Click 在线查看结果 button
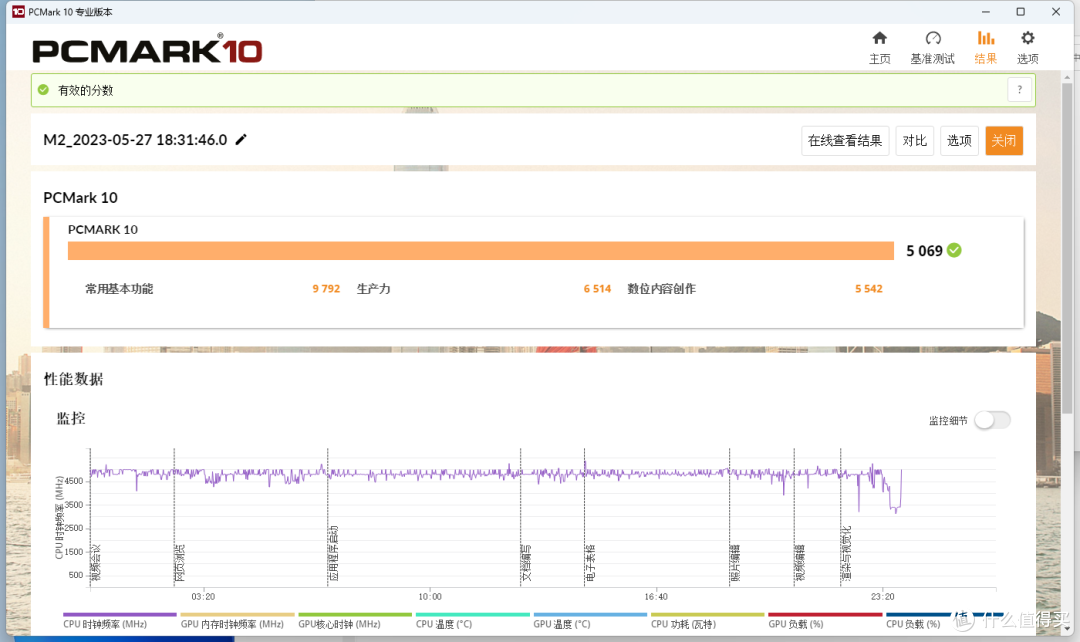The image size is (1080, 642). [845, 141]
